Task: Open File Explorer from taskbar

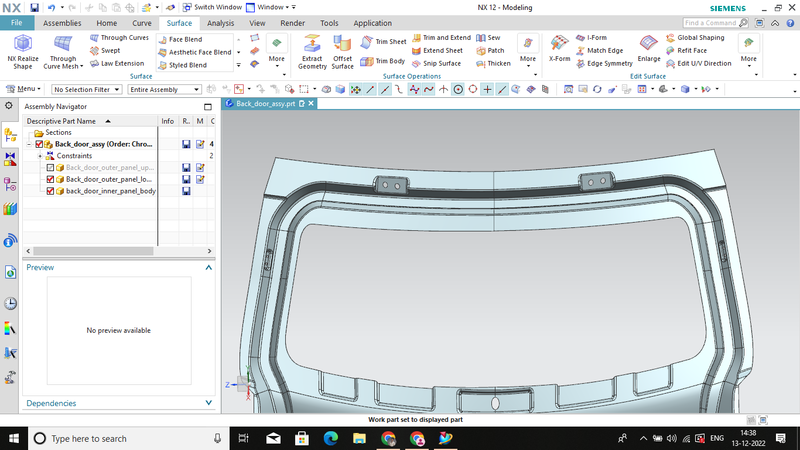Action: pyautogui.click(x=359, y=438)
